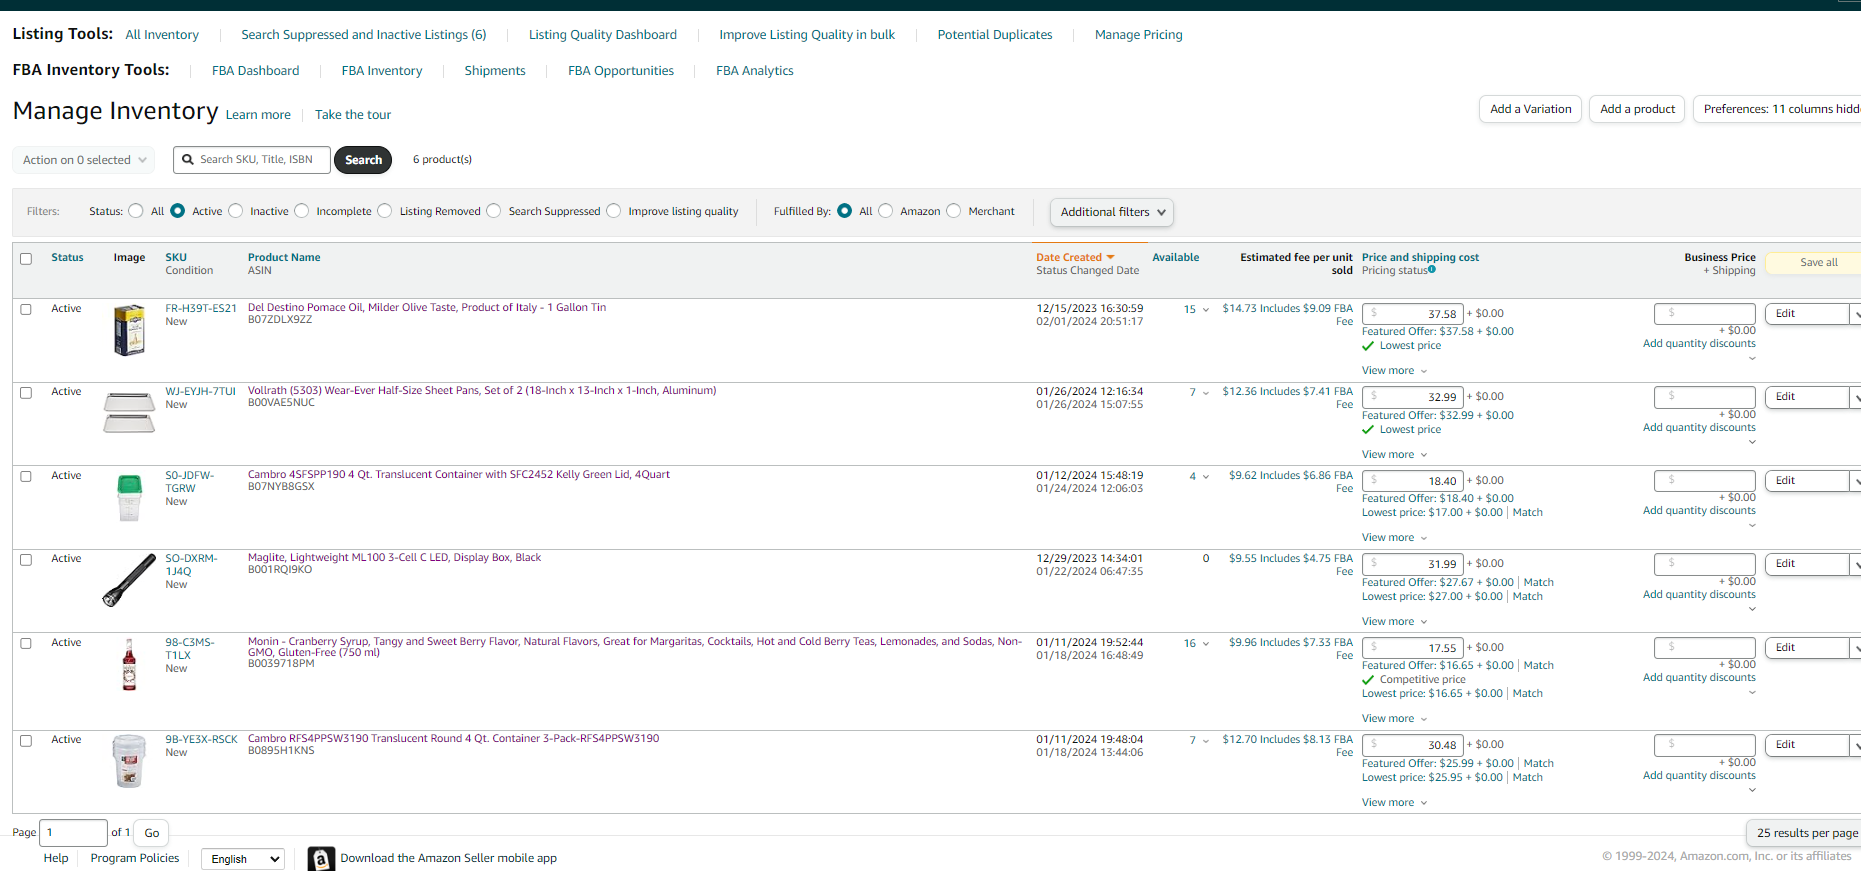Expand the Additional filters dropdown
The image size is (1861, 871).
[x=1111, y=212]
